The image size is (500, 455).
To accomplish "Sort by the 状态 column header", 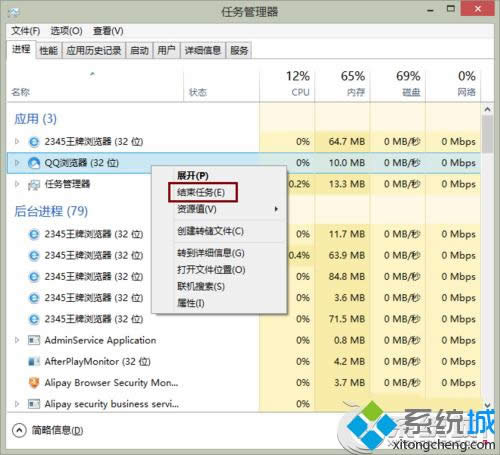I will [x=198, y=92].
